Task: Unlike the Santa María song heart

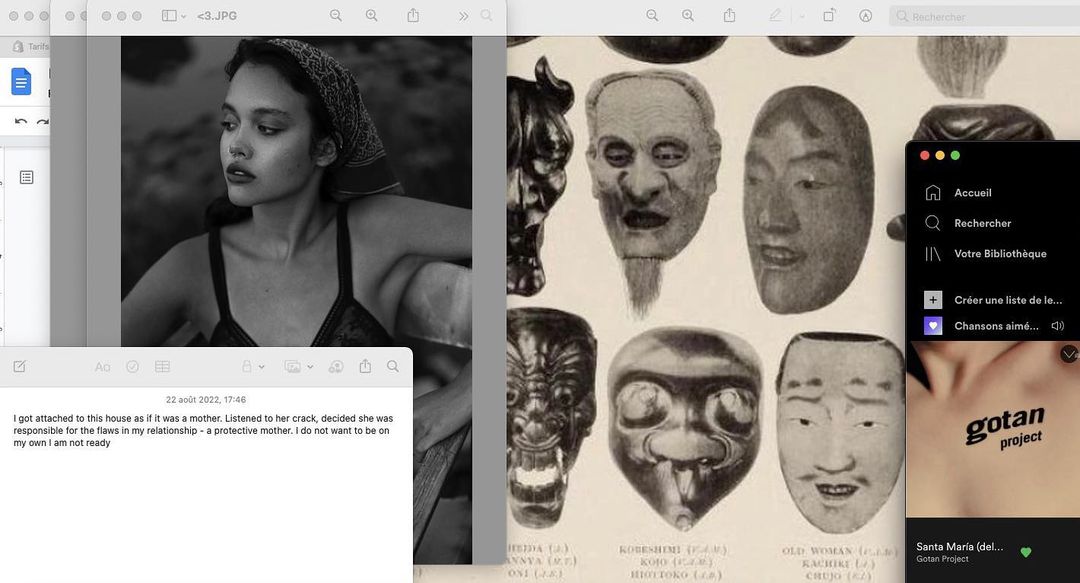Action: [1025, 552]
